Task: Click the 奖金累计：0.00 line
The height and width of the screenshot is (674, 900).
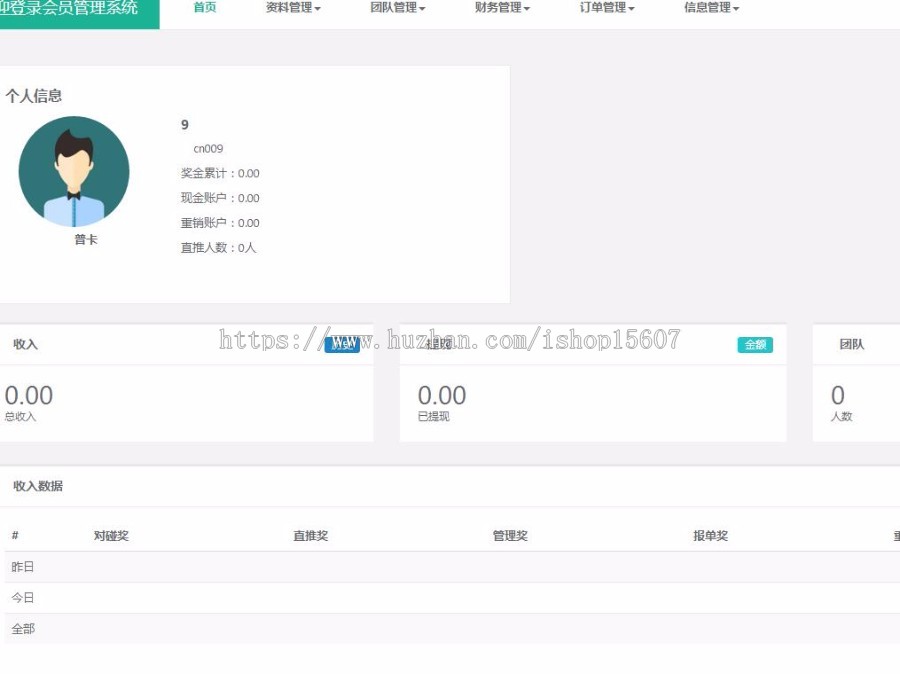Action: pyautogui.click(x=220, y=173)
